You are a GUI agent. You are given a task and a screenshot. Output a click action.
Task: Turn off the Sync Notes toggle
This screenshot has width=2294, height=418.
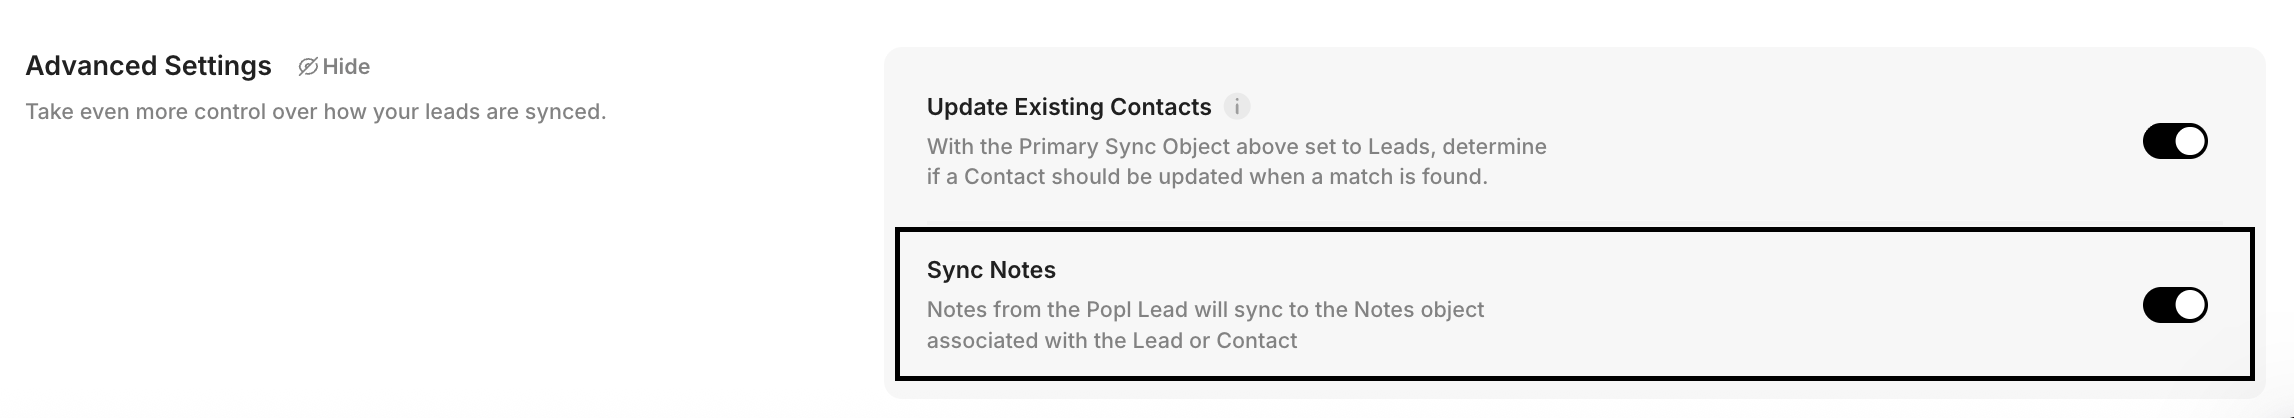2174,305
